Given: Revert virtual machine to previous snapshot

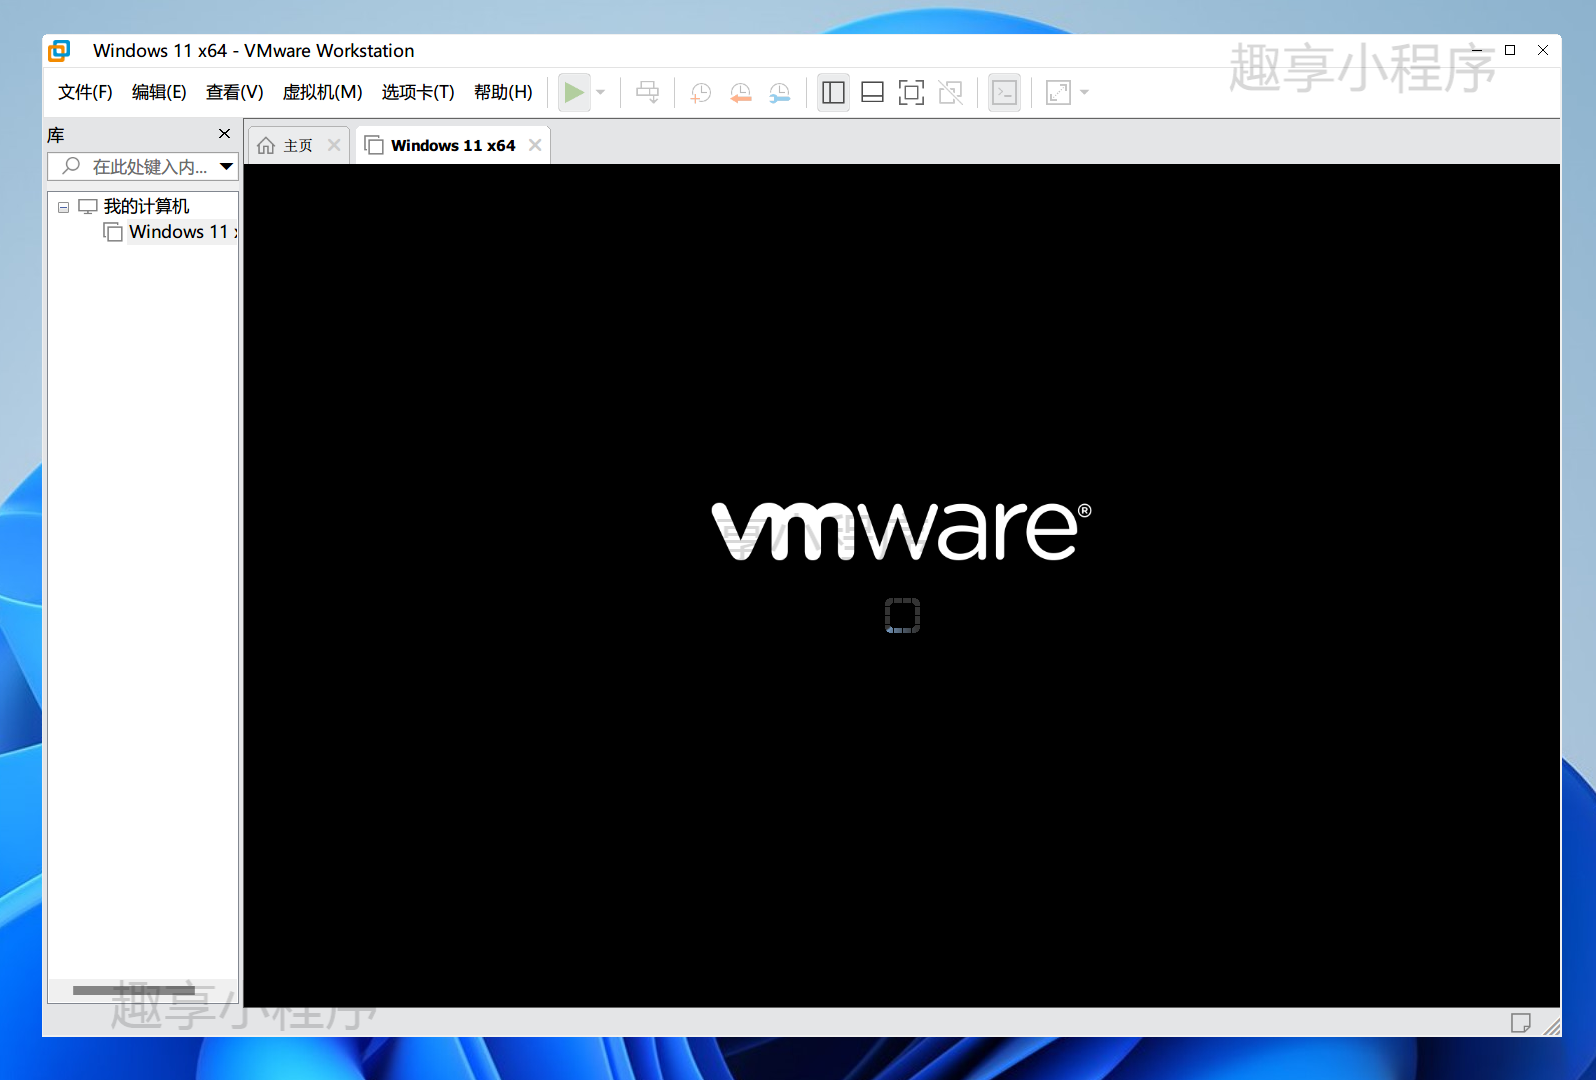Looking at the screenshot, I should [741, 93].
